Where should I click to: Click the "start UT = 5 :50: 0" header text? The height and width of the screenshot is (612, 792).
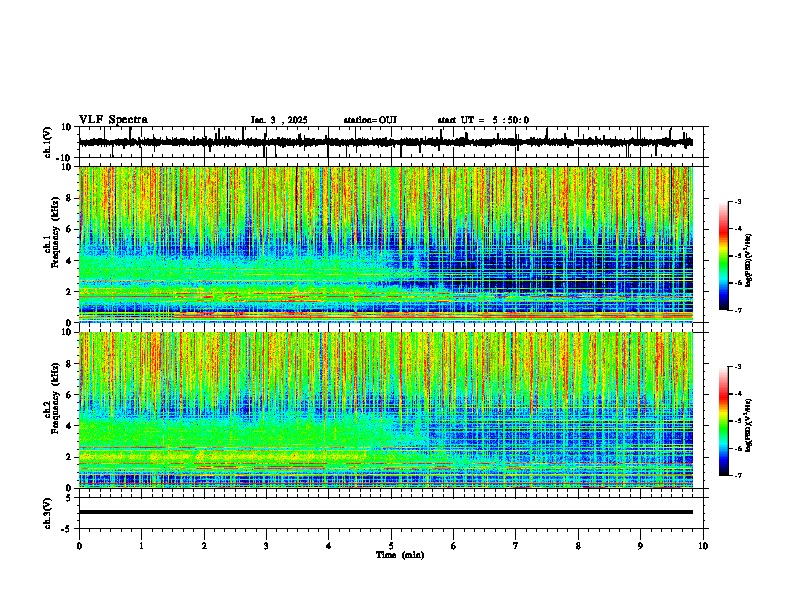483,120
